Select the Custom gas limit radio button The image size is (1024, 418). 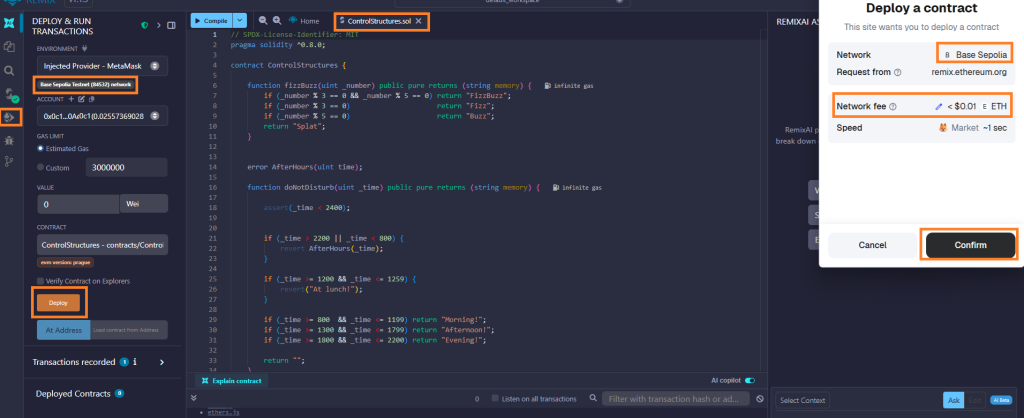pyautogui.click(x=41, y=168)
